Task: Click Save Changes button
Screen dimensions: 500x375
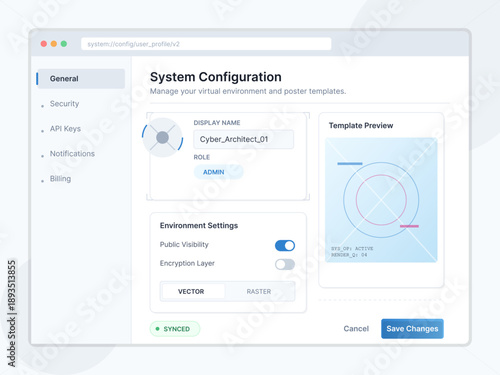Action: [412, 329]
